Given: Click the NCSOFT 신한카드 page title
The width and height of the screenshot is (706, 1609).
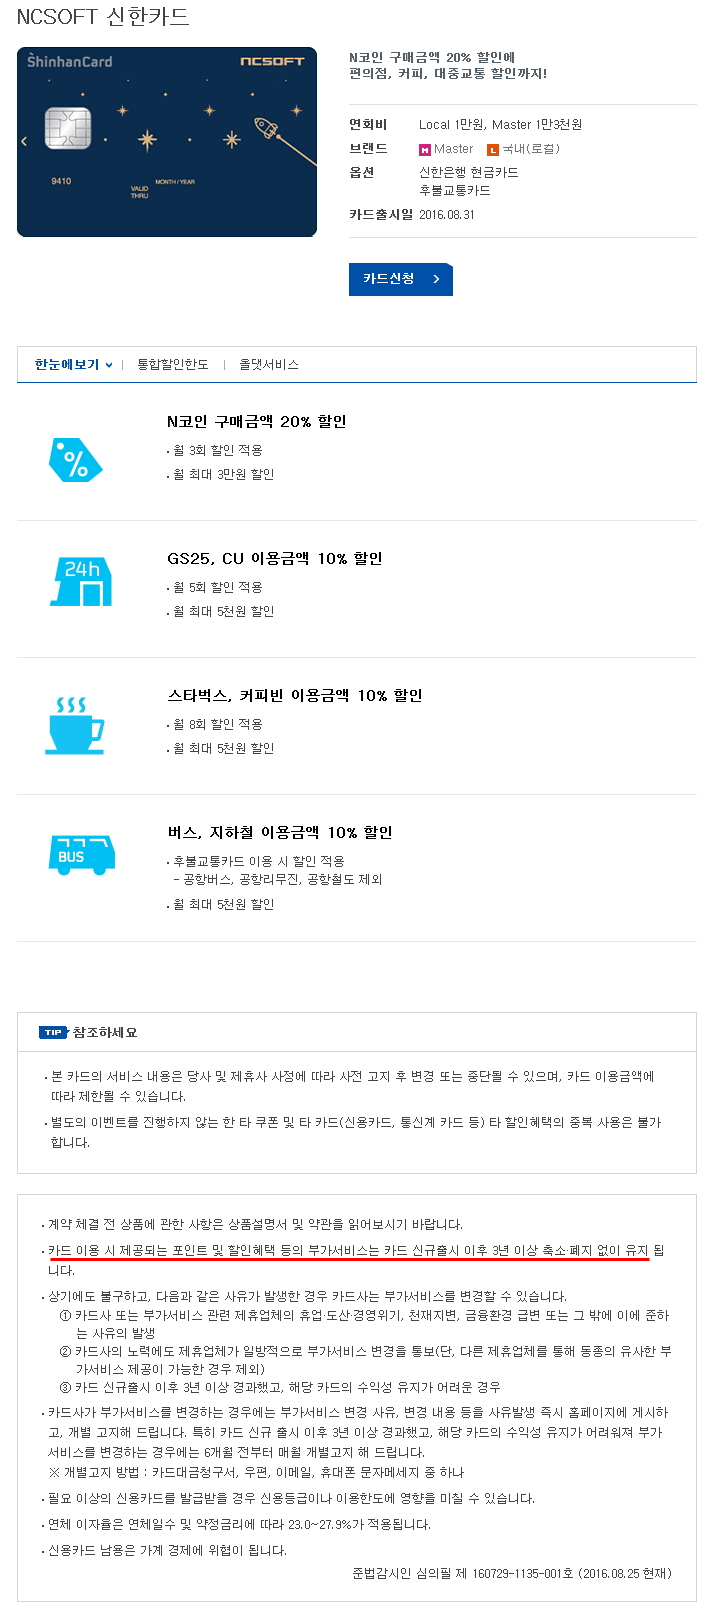Looking at the screenshot, I should [103, 17].
